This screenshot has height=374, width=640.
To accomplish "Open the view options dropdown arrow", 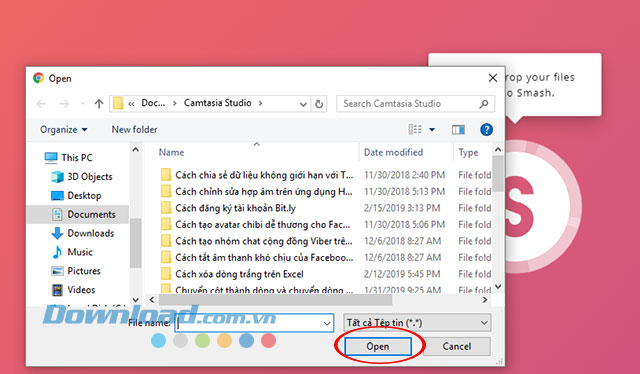I will tap(432, 130).
